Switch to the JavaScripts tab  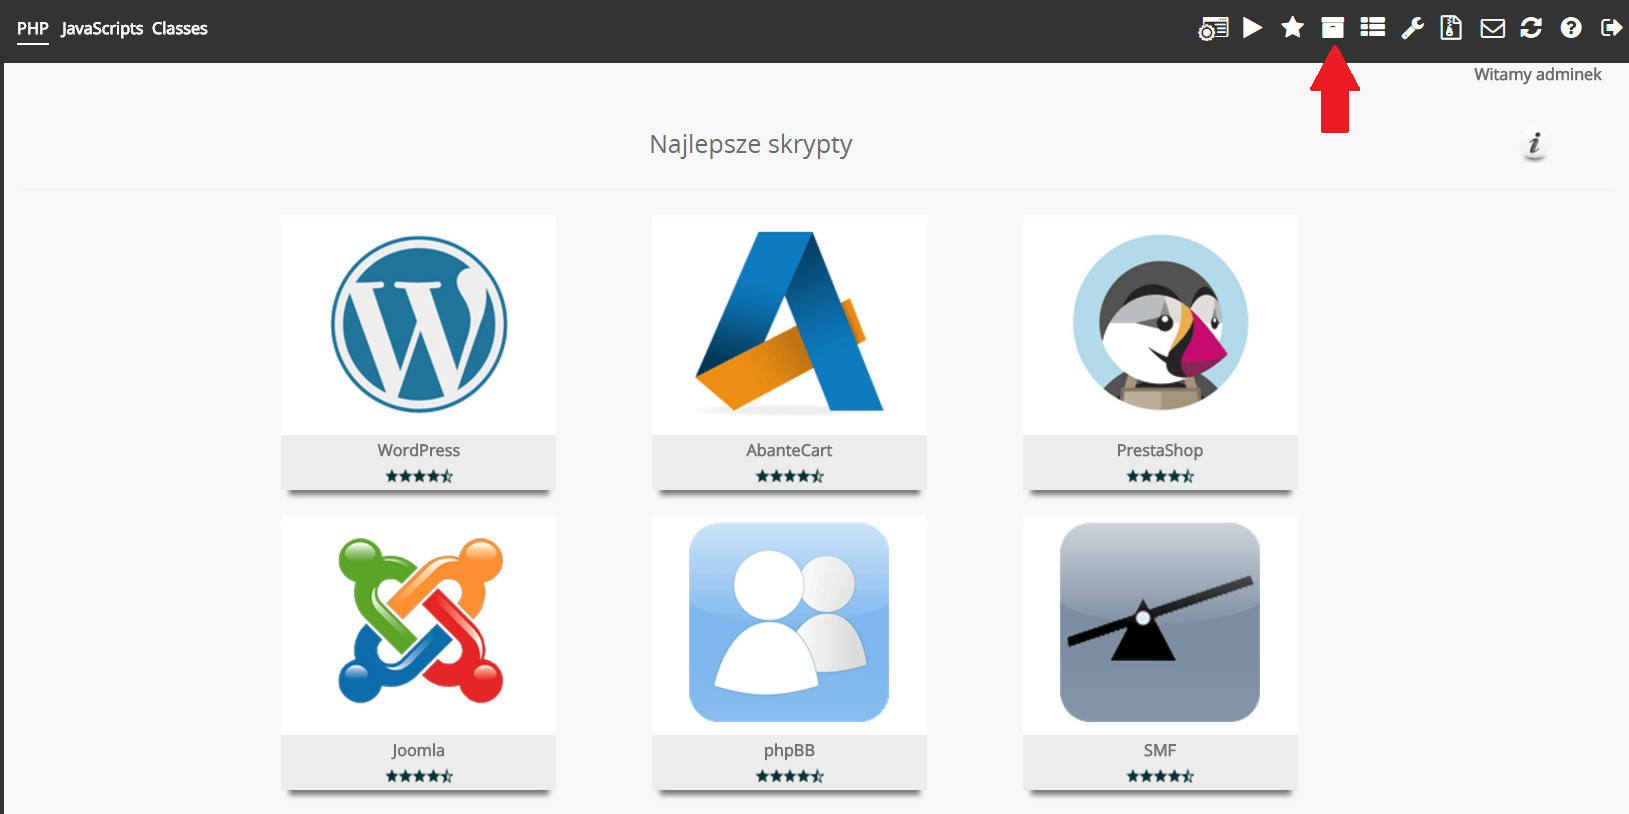click(102, 28)
